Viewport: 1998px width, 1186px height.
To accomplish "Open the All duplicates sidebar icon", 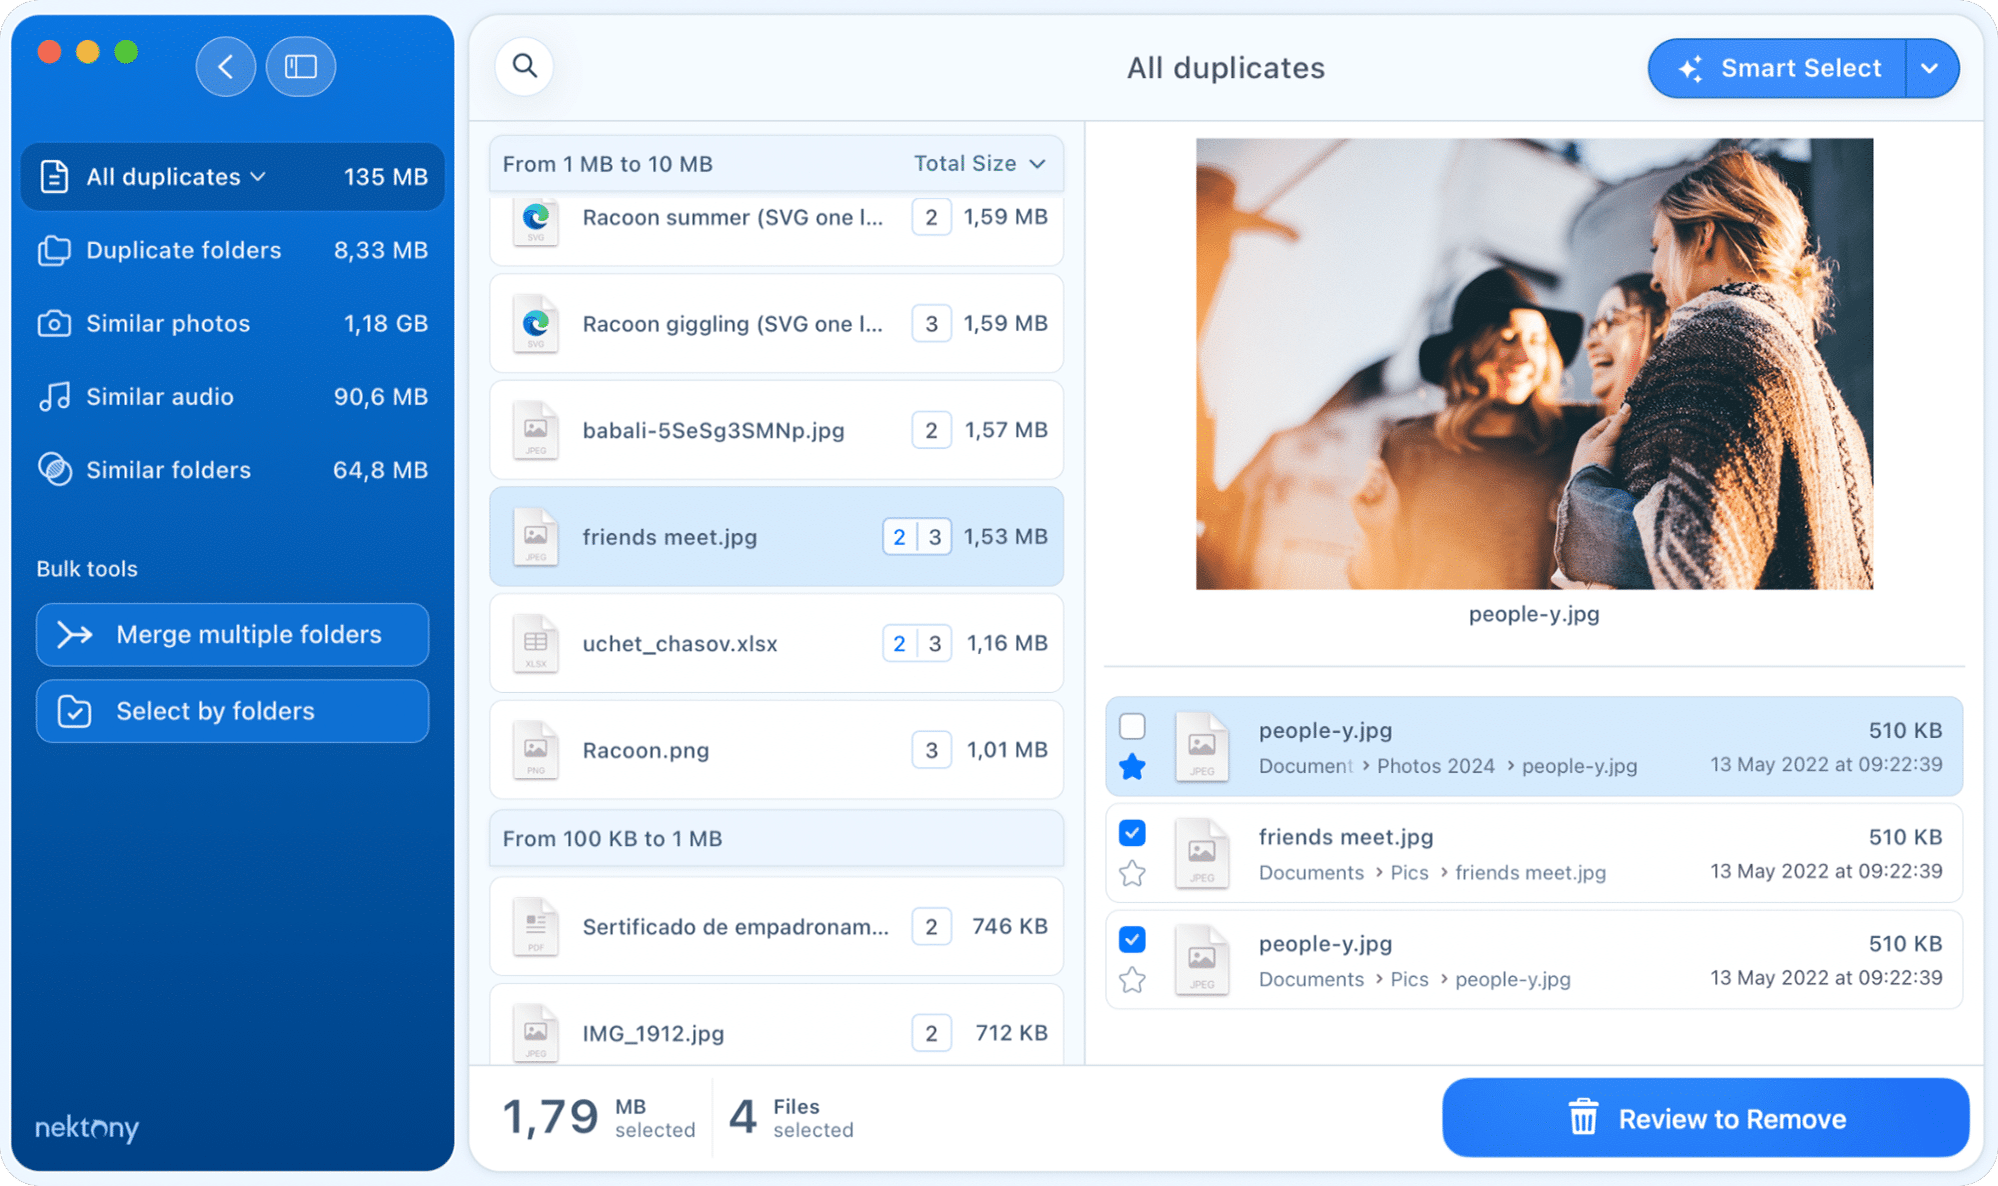I will pyautogui.click(x=55, y=177).
